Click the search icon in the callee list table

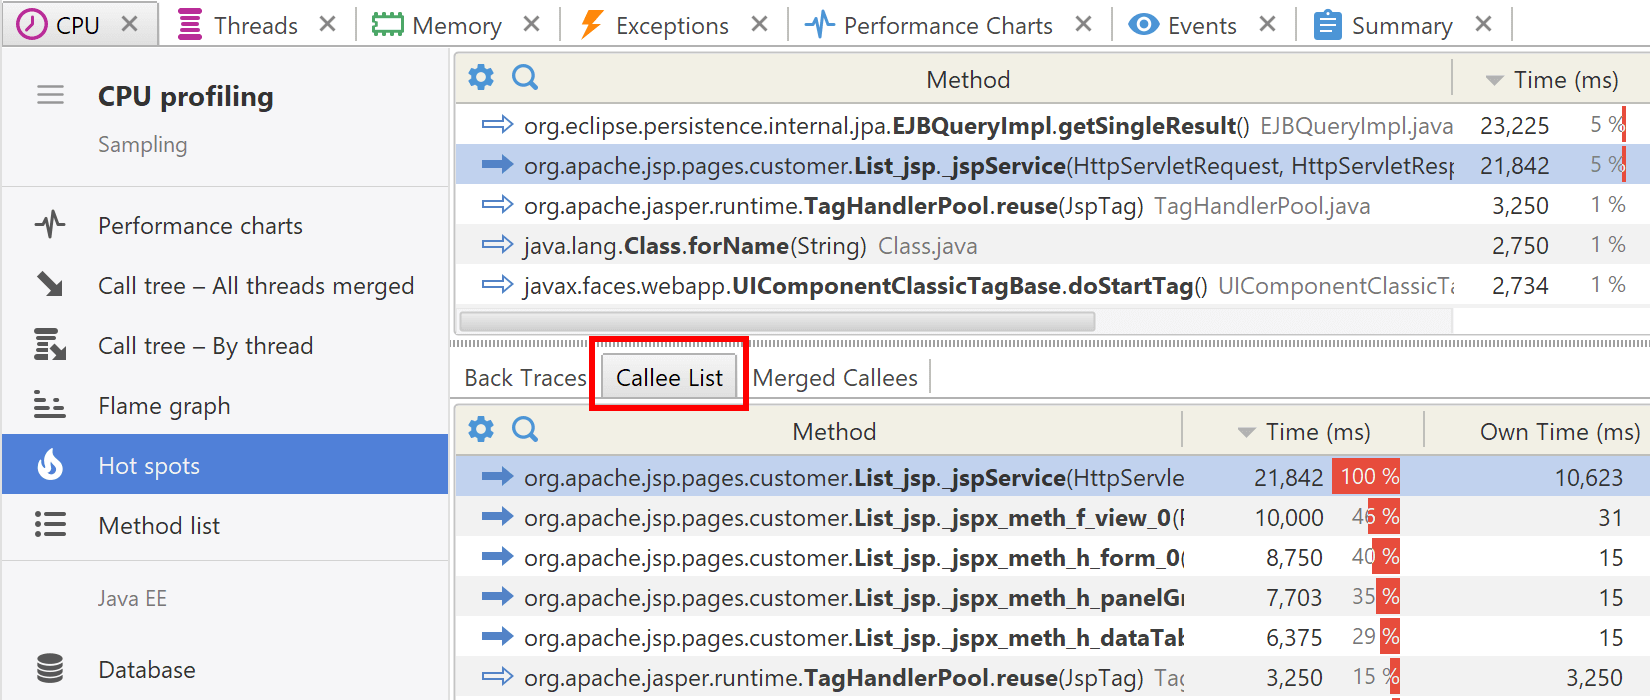(x=525, y=429)
